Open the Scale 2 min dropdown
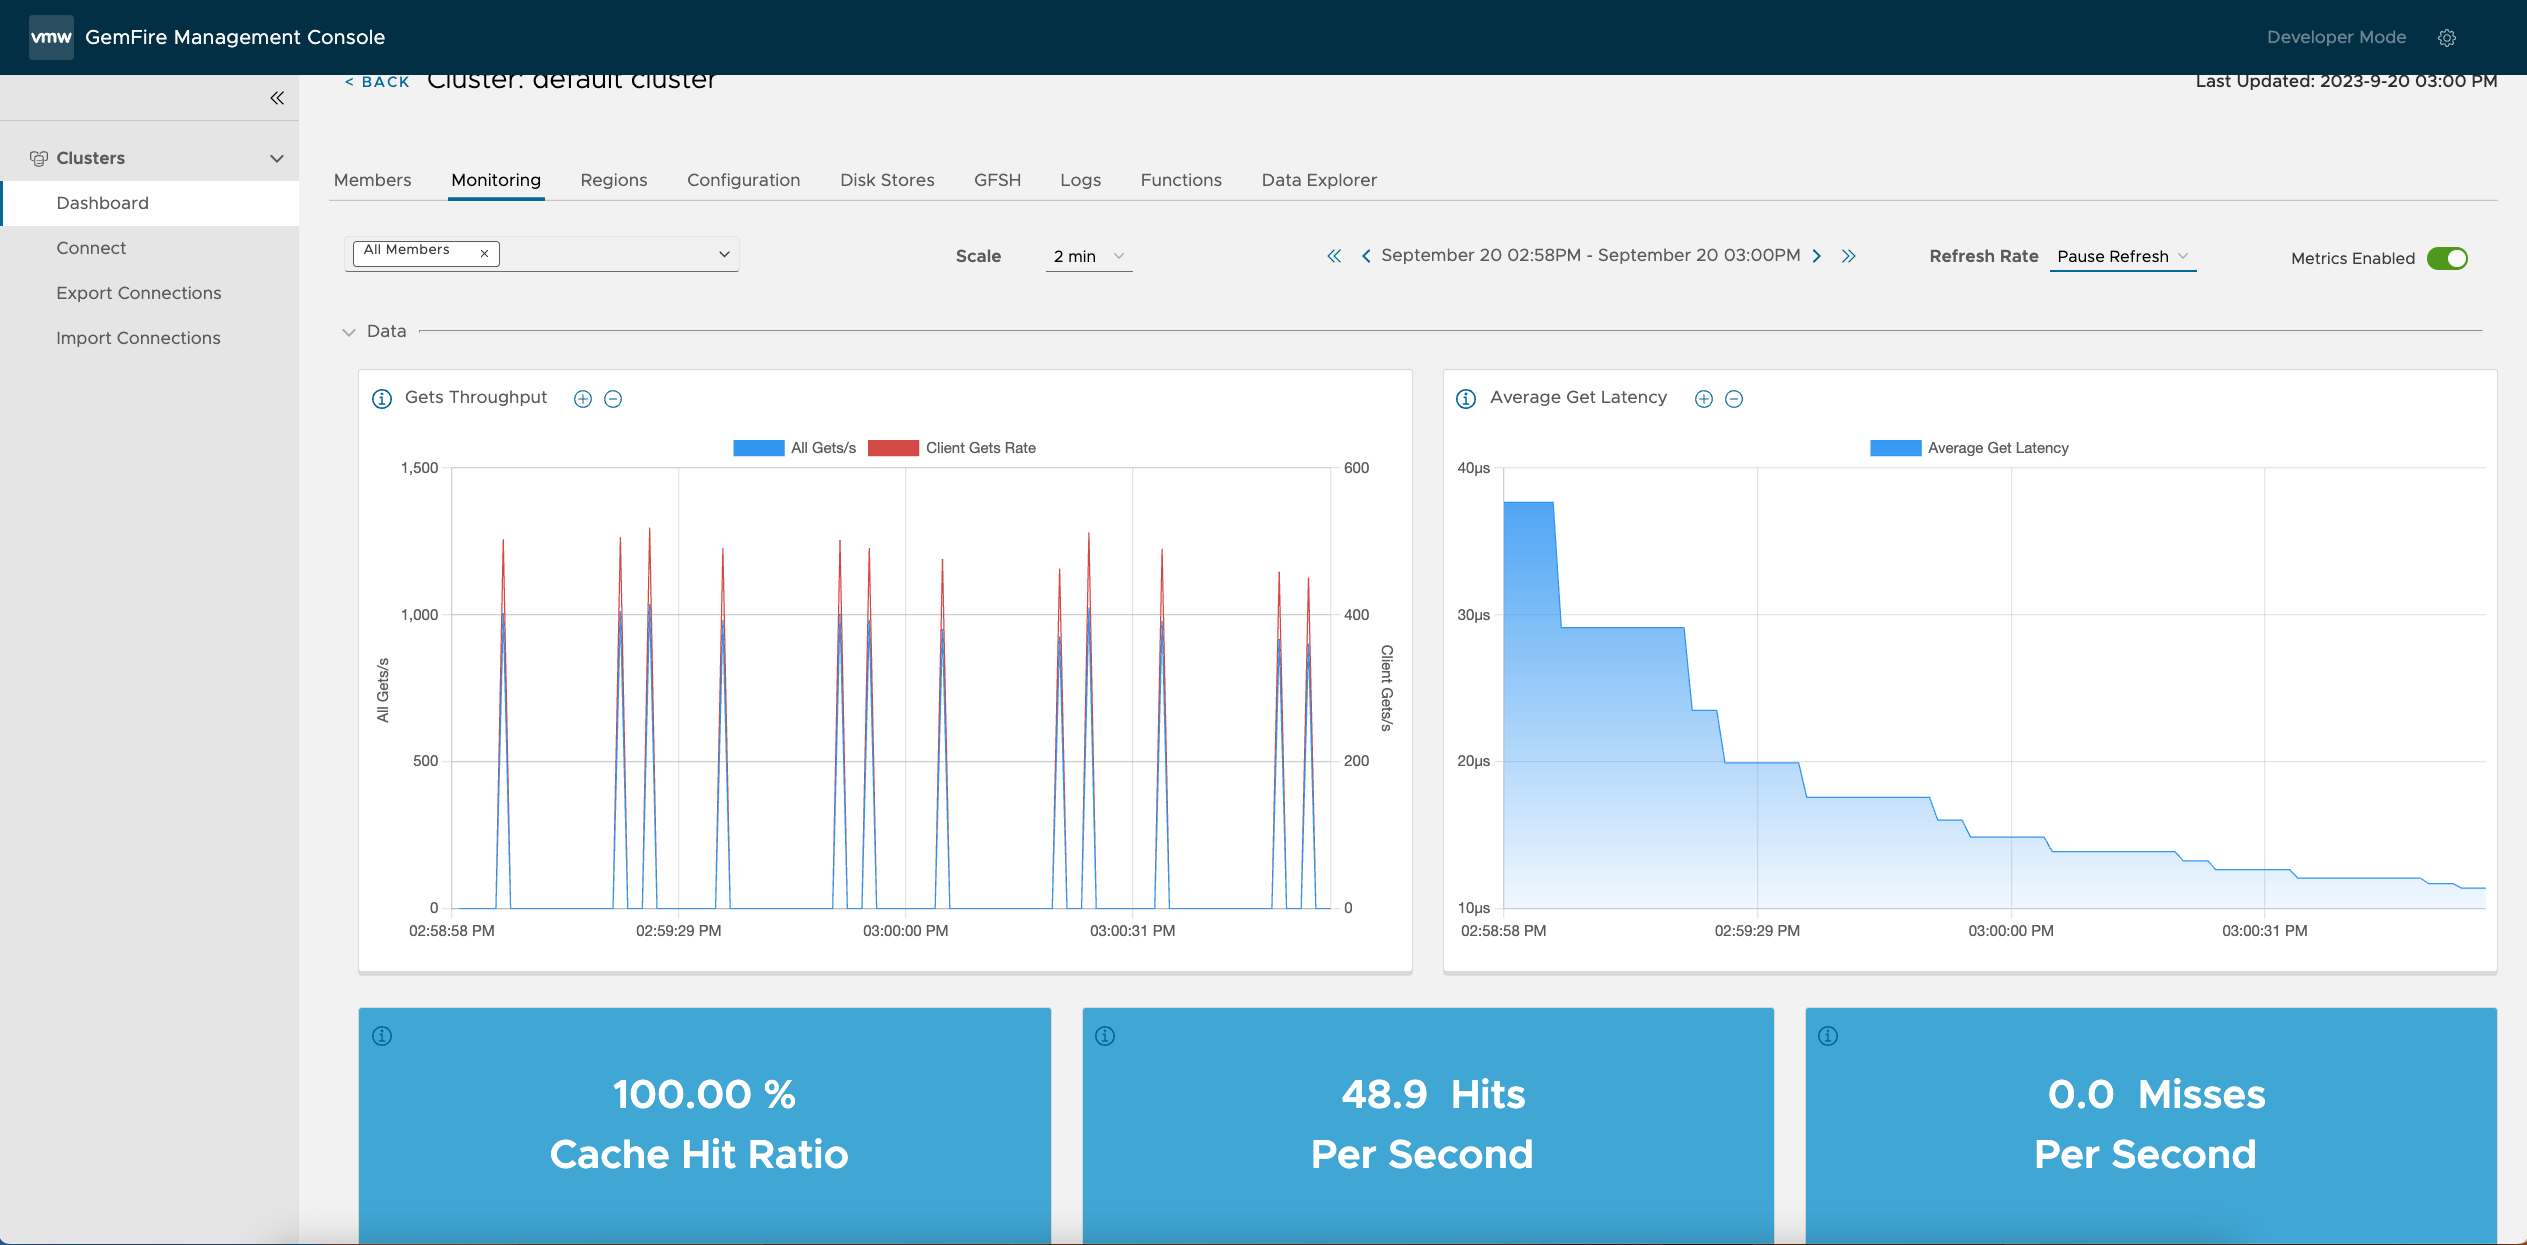Image resolution: width=2527 pixels, height=1245 pixels. pos(1089,256)
